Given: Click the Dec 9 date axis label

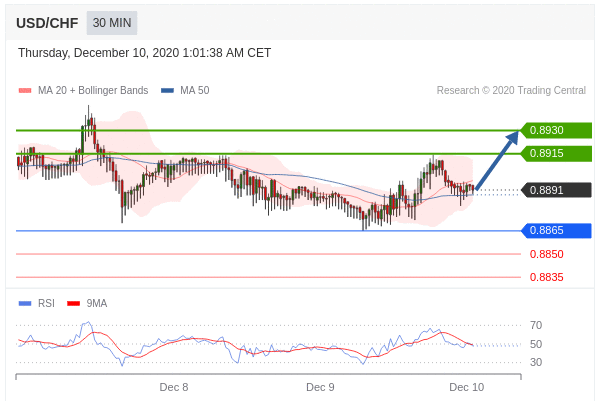Looking at the screenshot, I should pos(320,387).
